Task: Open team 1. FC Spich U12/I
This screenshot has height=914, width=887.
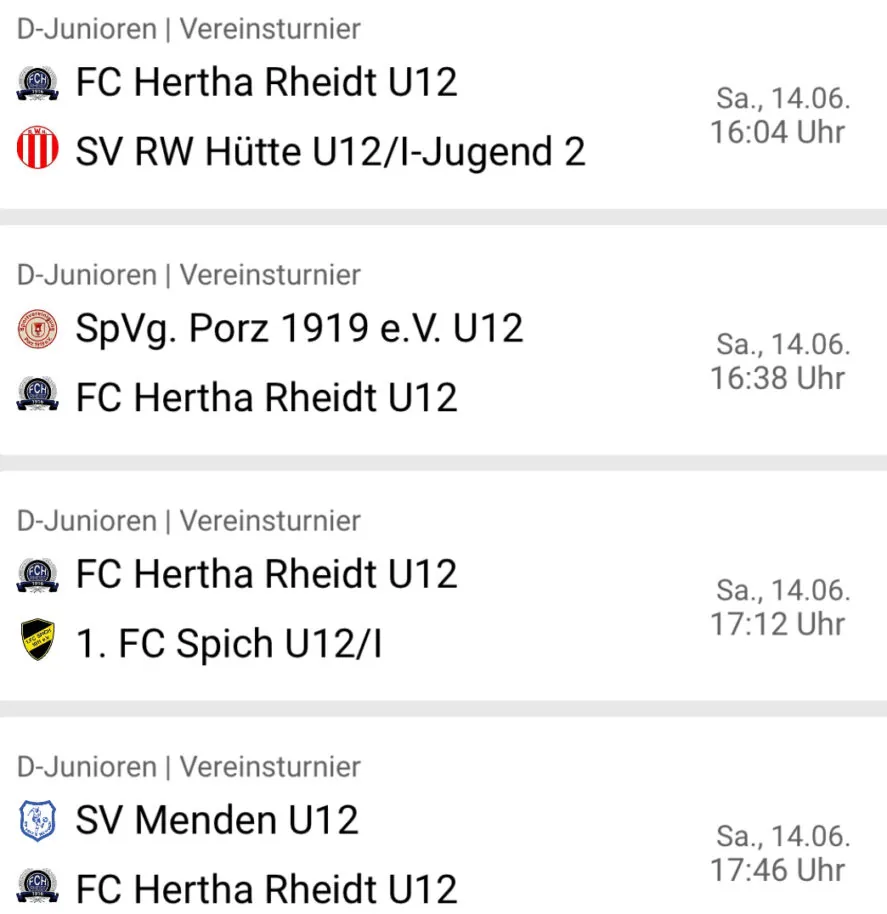Action: point(229,644)
